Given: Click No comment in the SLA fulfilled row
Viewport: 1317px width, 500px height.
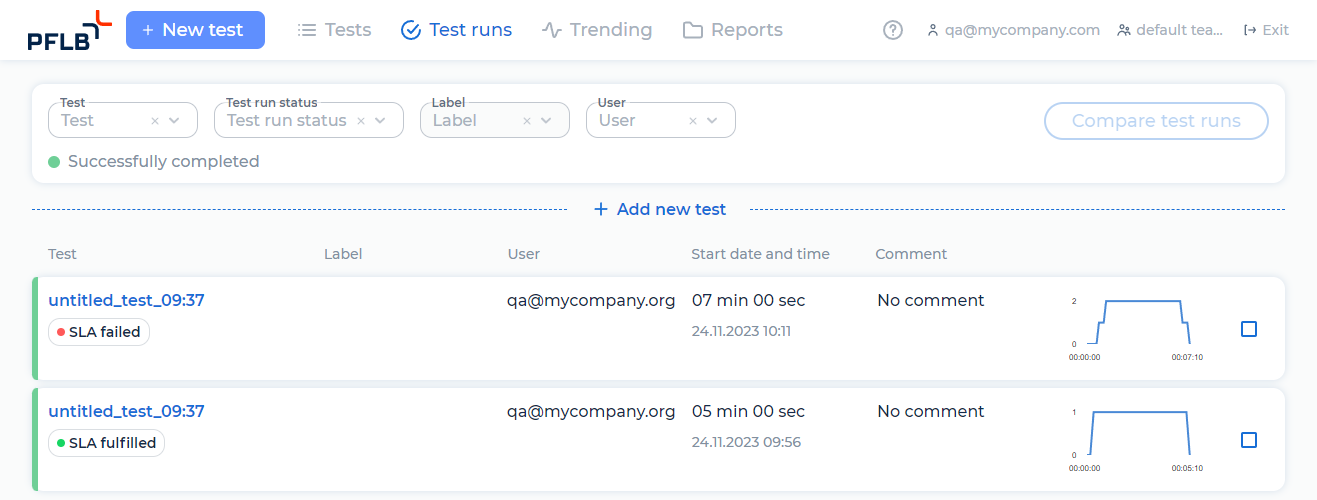Looking at the screenshot, I should pos(931,411).
